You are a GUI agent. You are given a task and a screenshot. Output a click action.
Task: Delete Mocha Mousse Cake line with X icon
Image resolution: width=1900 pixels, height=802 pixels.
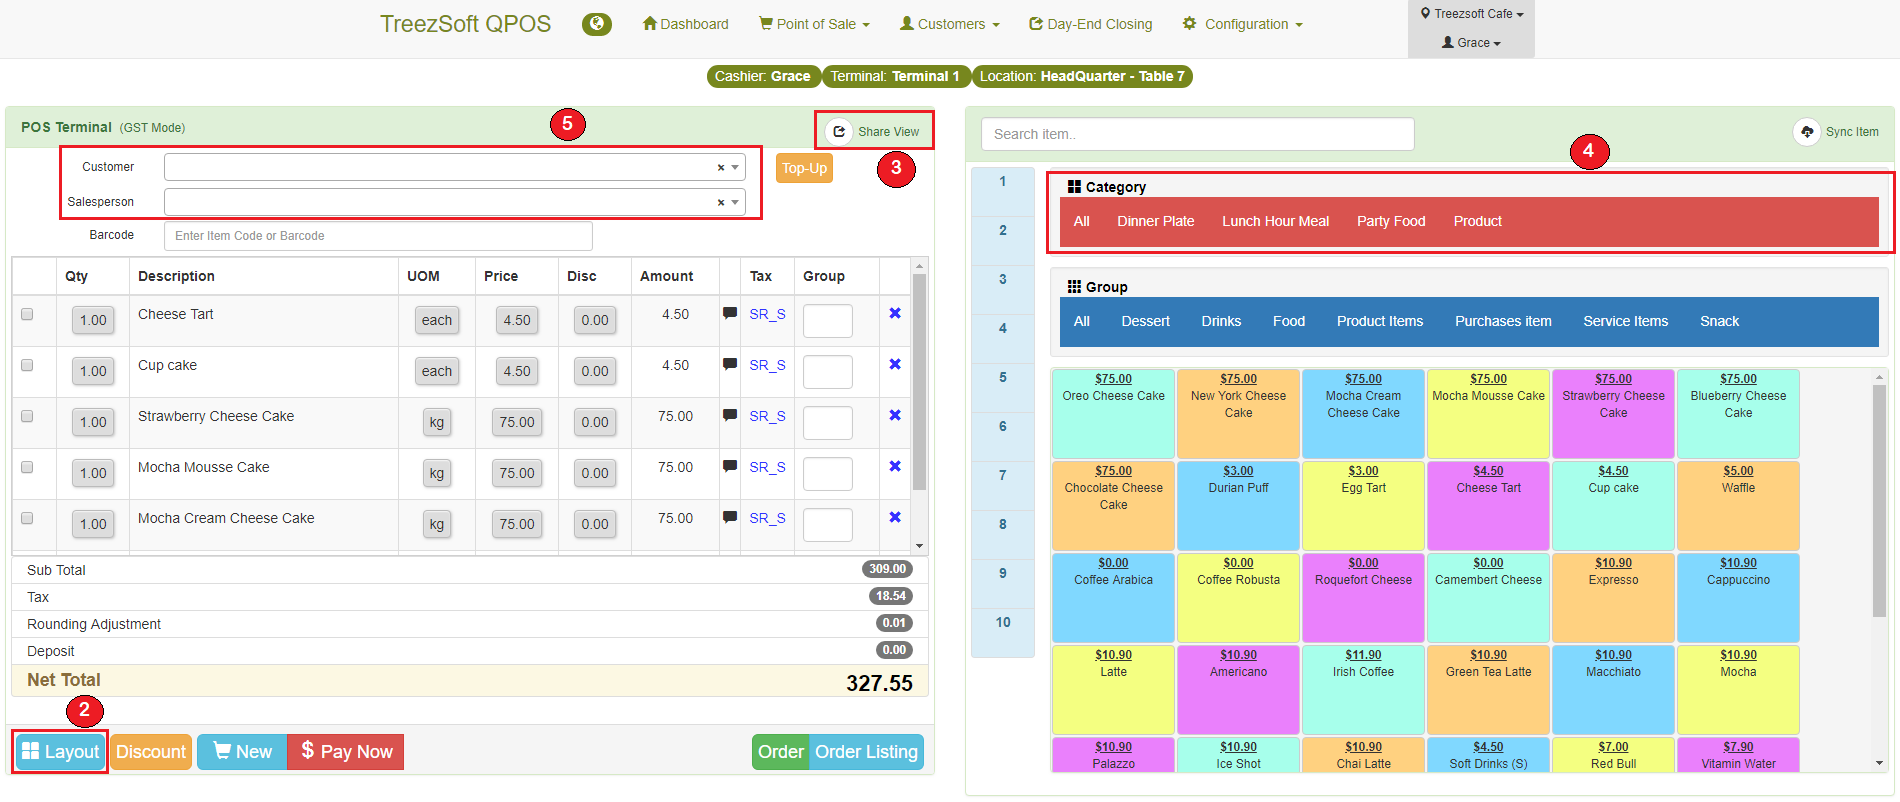[x=895, y=466]
